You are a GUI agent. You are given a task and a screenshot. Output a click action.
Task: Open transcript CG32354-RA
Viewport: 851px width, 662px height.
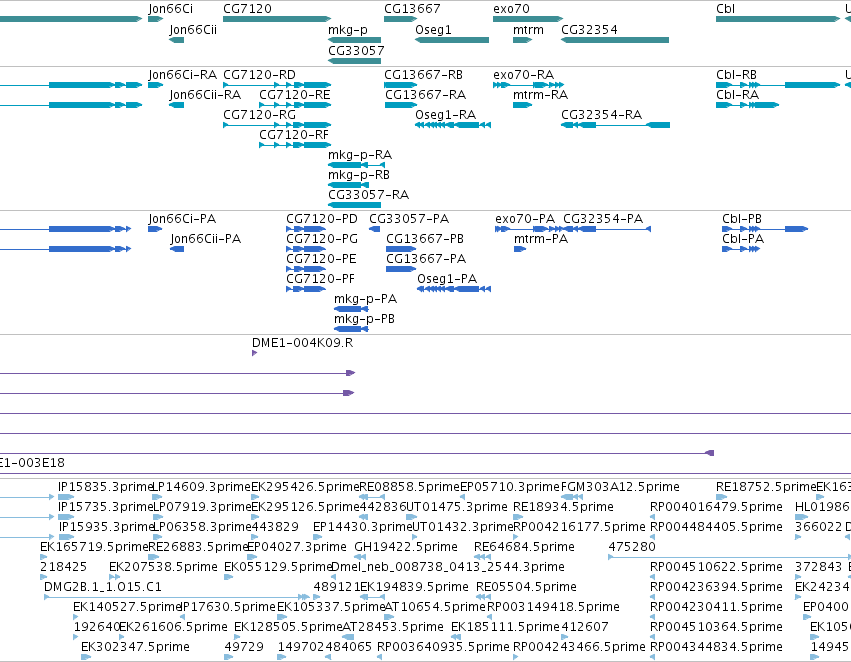pyautogui.click(x=615, y=125)
